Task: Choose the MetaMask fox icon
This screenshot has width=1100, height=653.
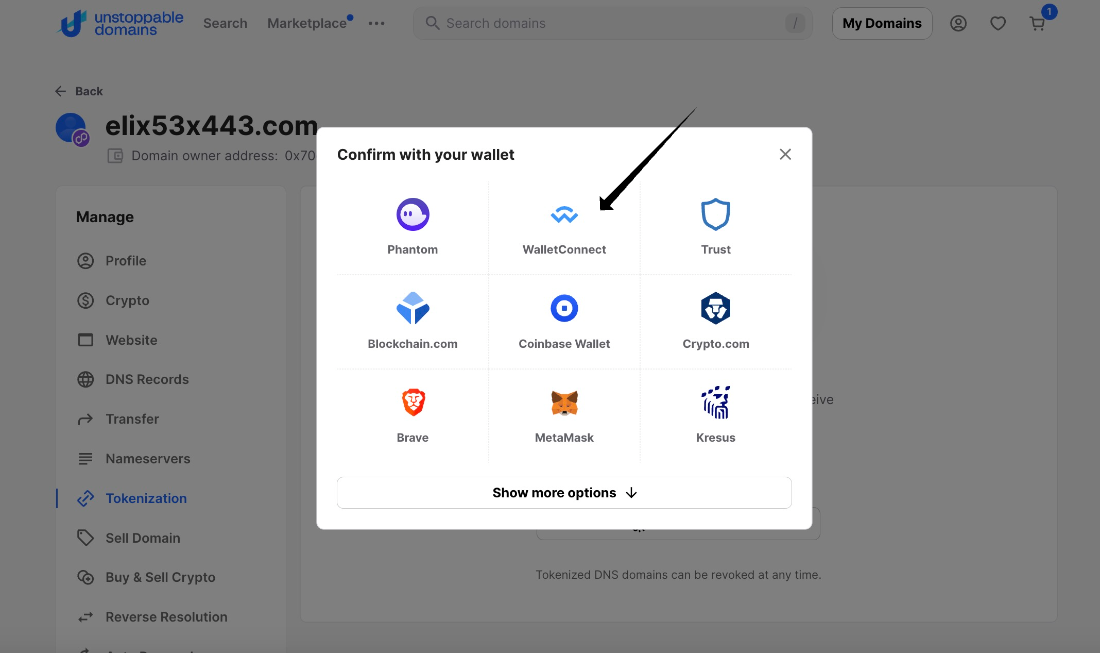Action: (x=564, y=403)
